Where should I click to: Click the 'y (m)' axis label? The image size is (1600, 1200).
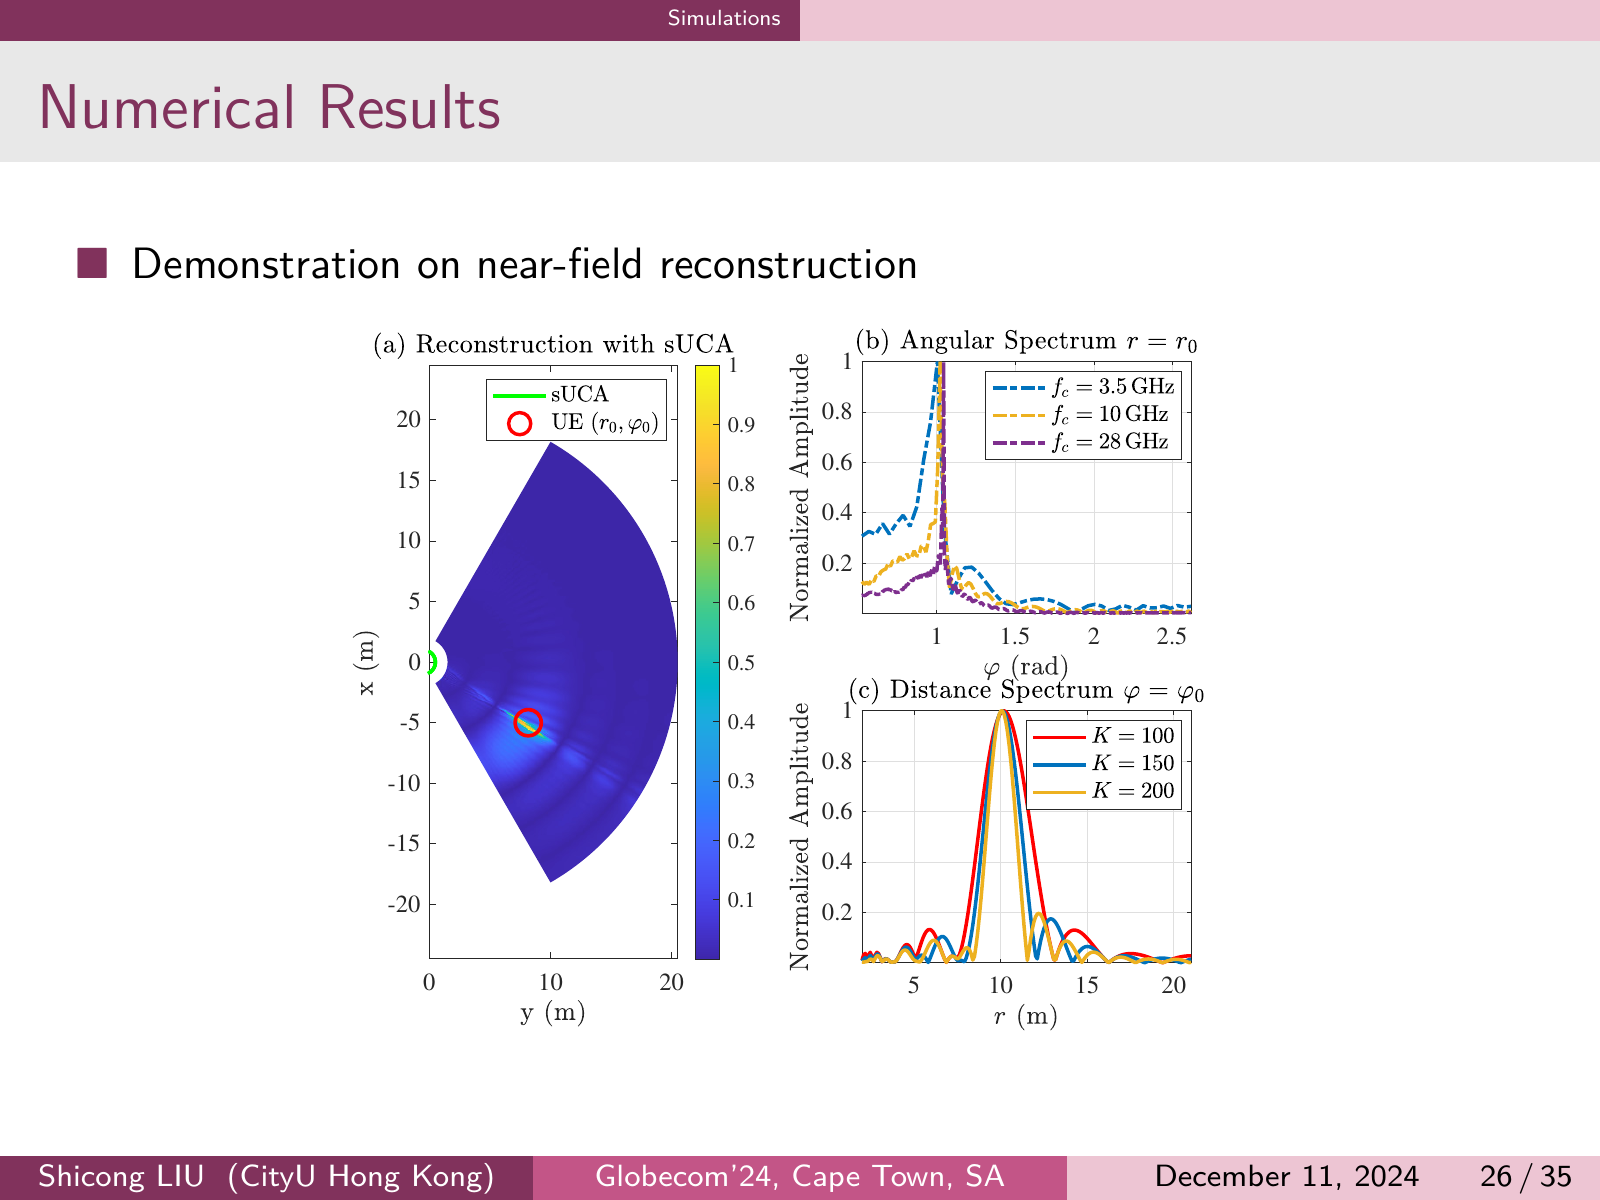(x=552, y=1013)
